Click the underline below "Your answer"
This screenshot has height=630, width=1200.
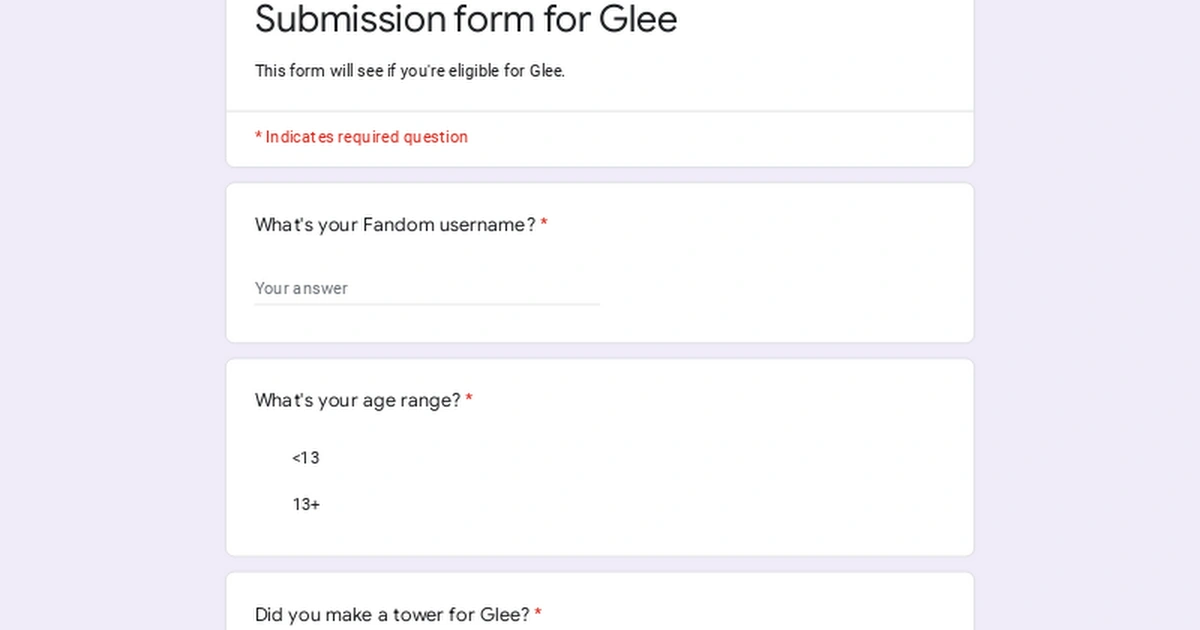(427, 302)
